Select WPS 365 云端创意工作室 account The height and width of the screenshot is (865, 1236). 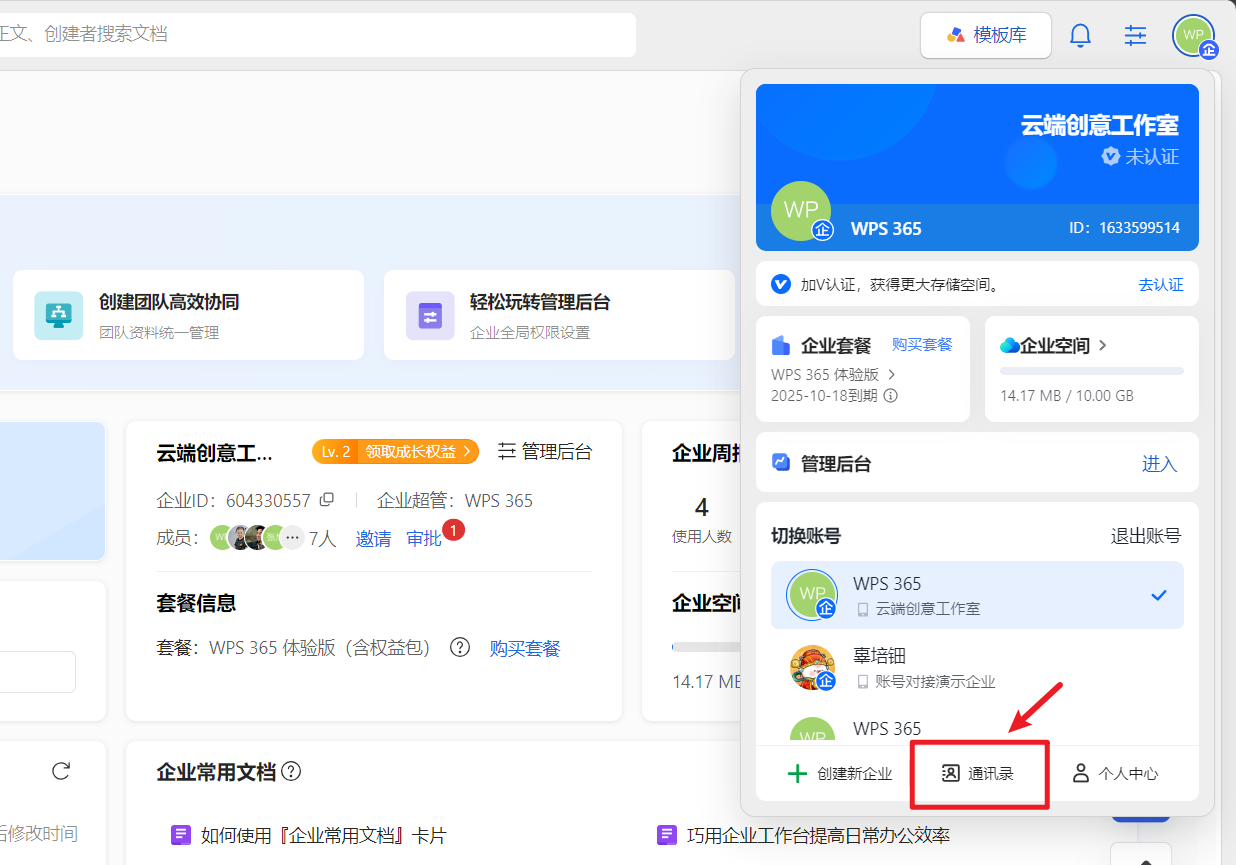coord(977,595)
